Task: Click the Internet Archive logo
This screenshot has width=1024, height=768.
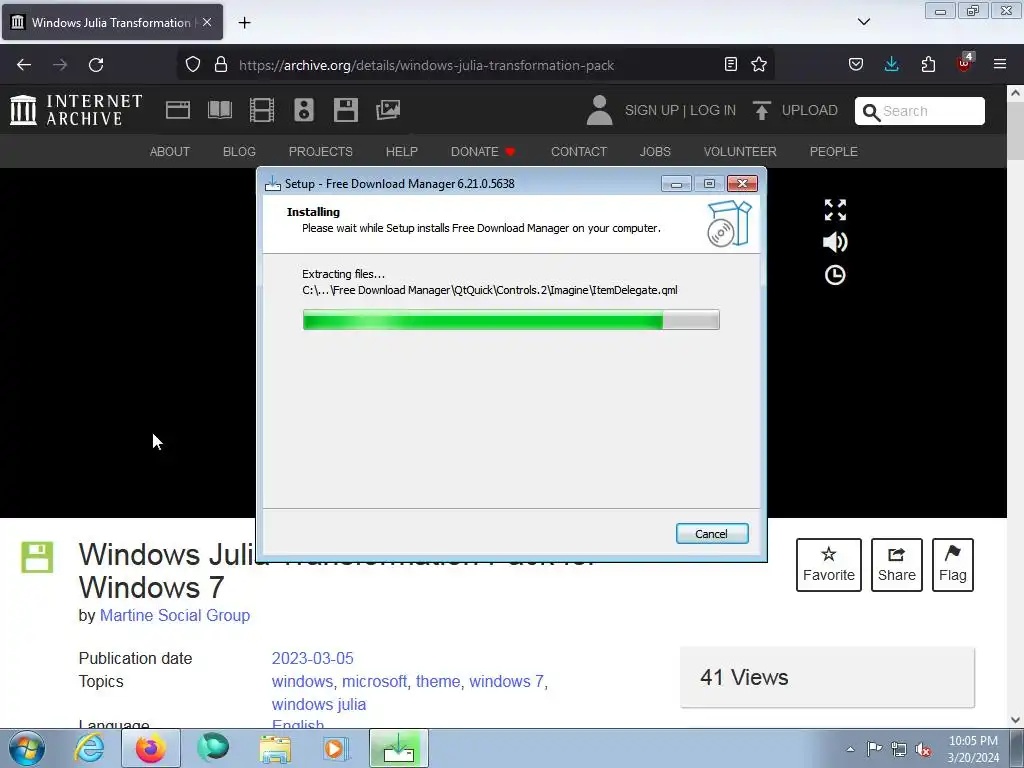Action: [x=76, y=110]
